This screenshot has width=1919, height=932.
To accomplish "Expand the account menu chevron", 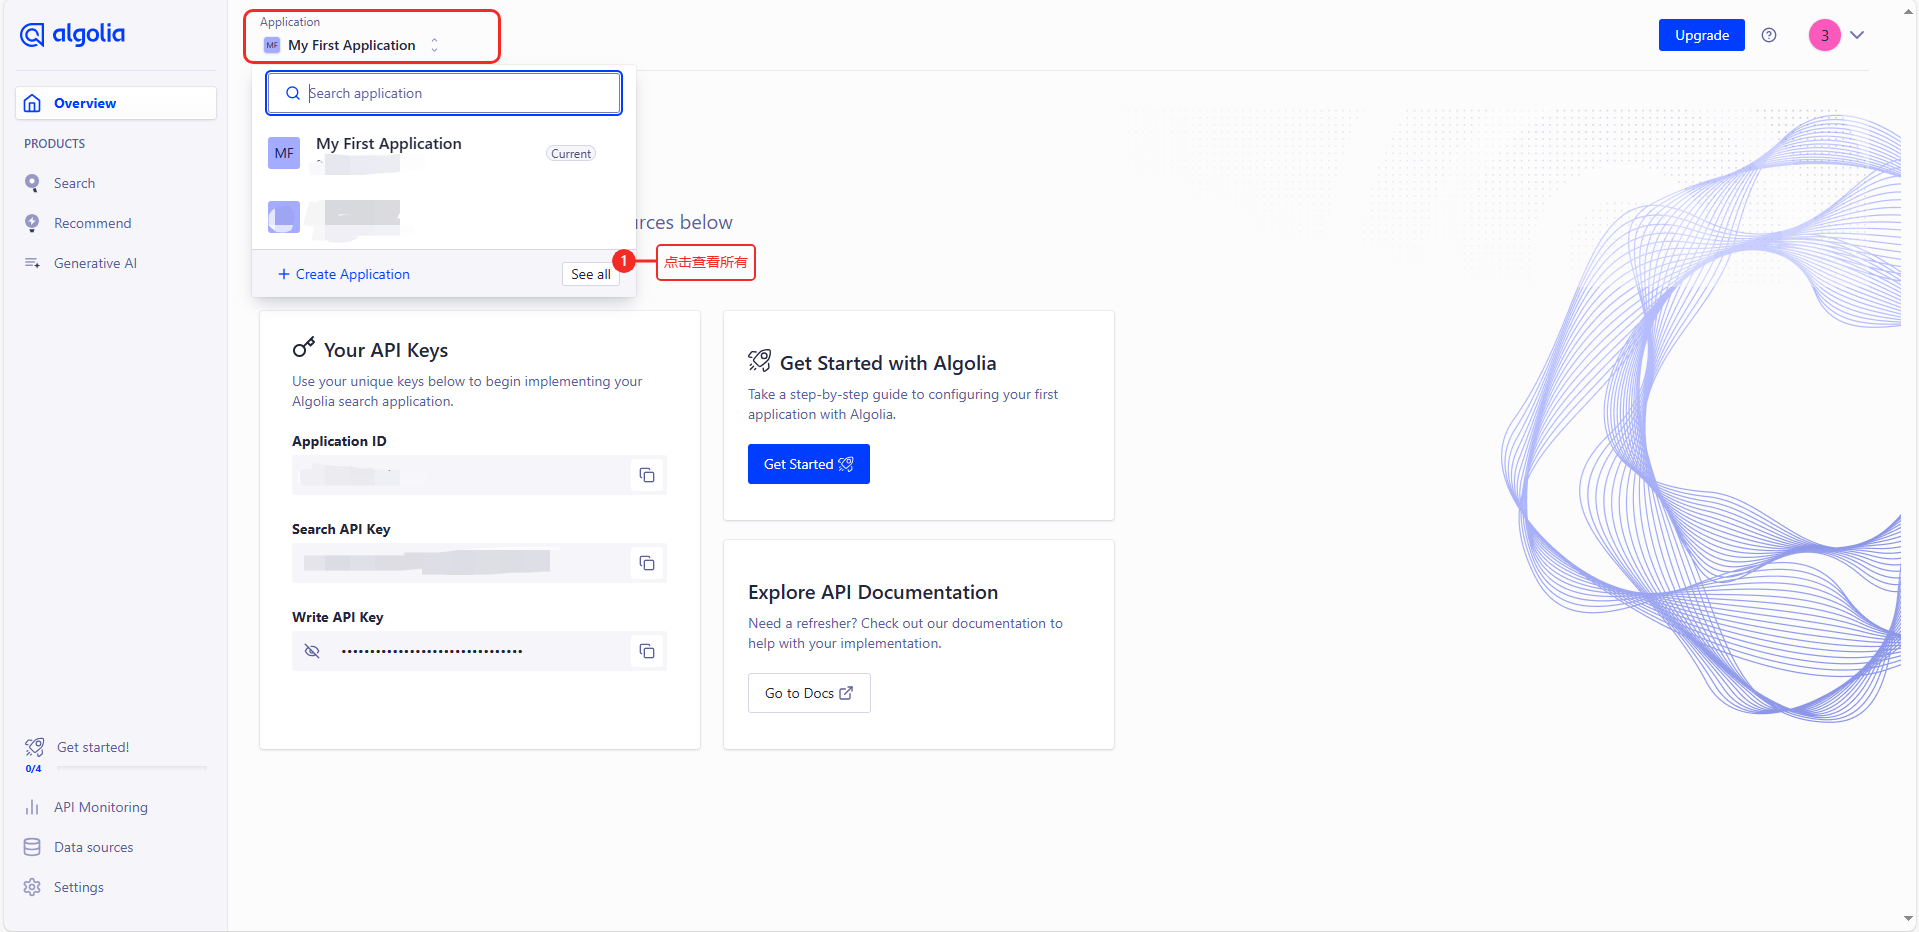I will (1857, 35).
